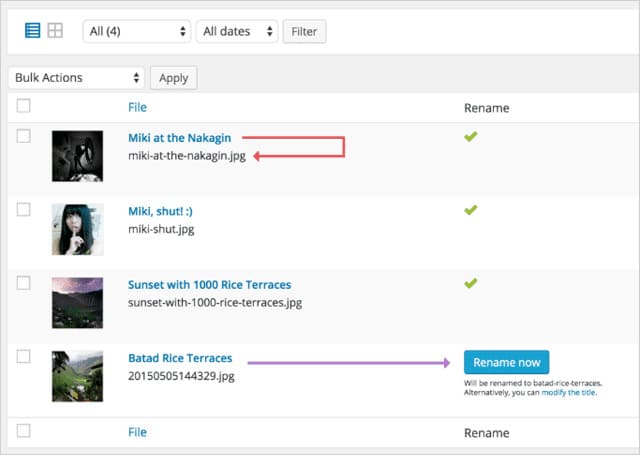Click the bottom File column footer label
Image resolution: width=640 pixels, height=455 pixels.
tap(137, 432)
